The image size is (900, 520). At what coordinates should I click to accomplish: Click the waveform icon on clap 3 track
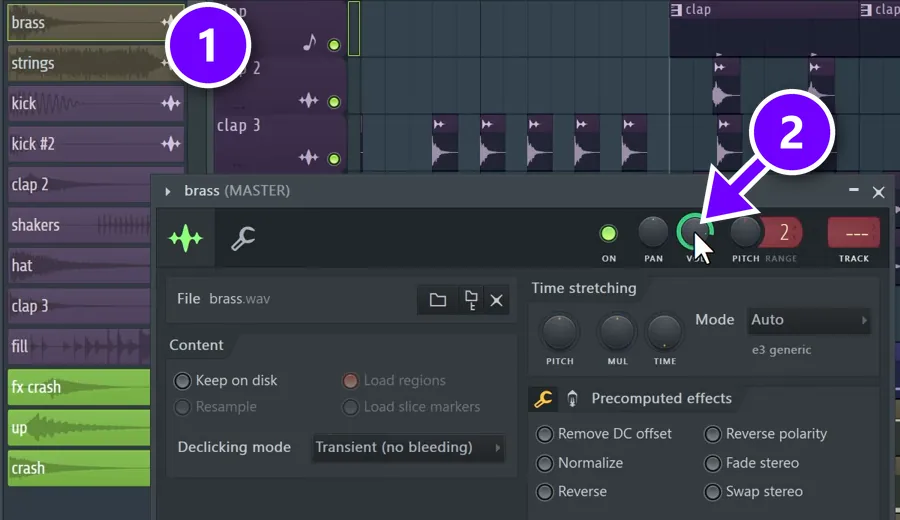pyautogui.click(x=309, y=157)
